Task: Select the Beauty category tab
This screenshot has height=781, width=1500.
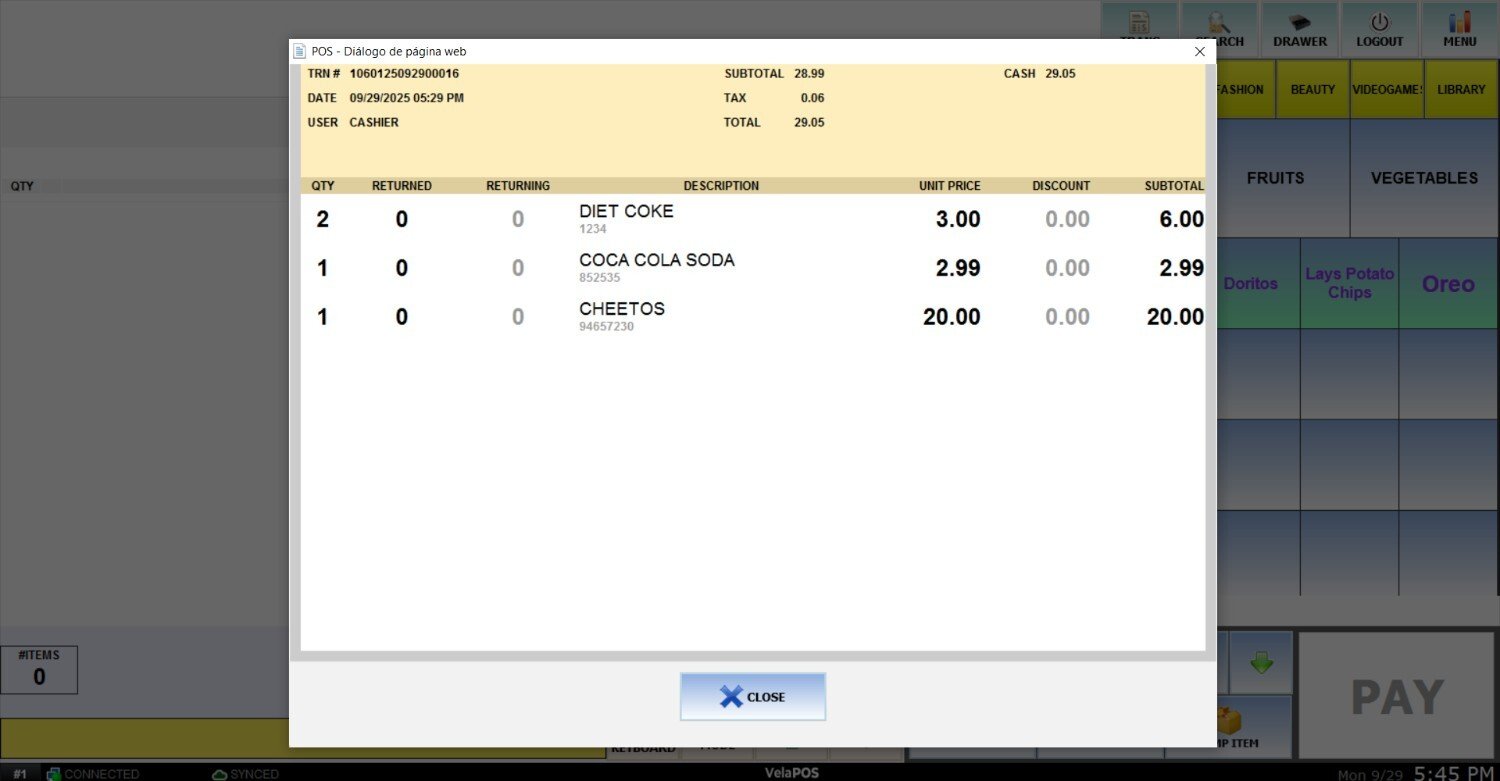Action: tap(1312, 89)
